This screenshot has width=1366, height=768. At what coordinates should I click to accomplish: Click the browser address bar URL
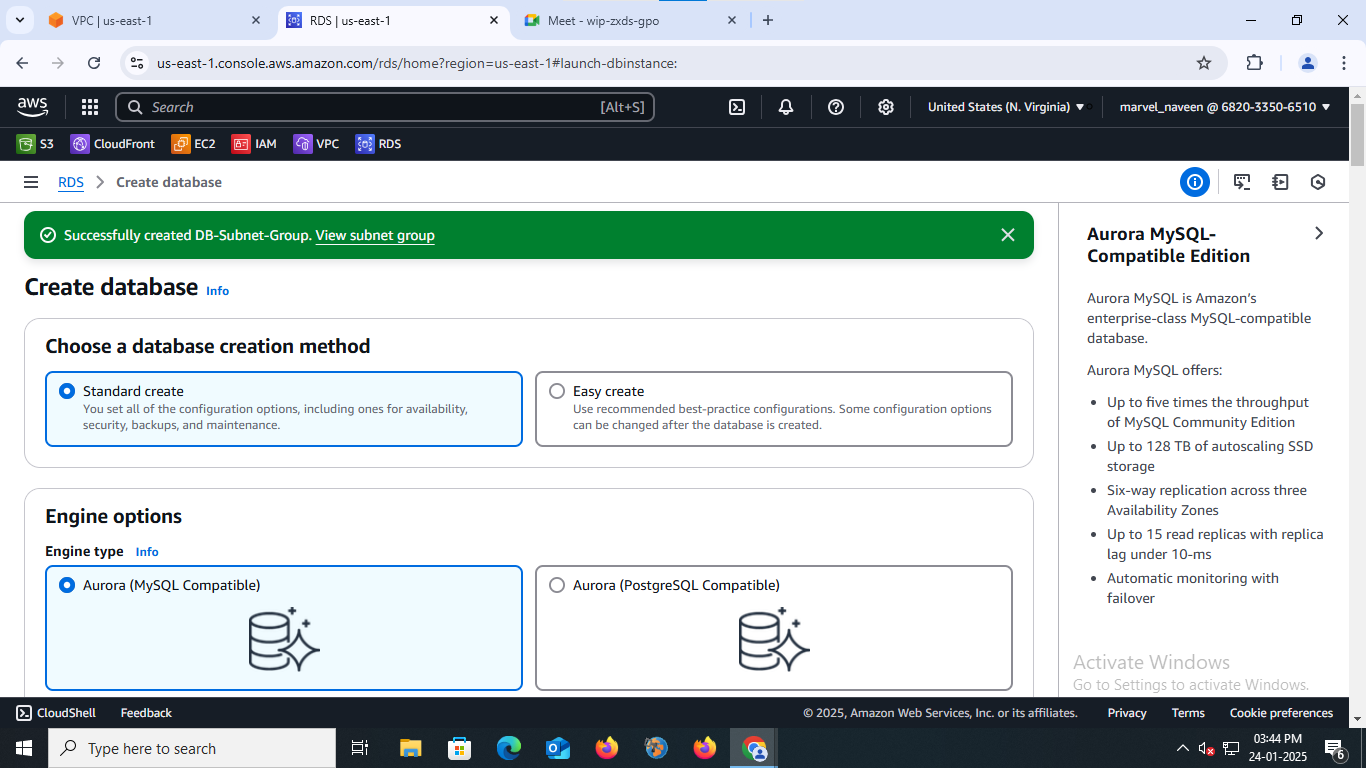coord(417,63)
